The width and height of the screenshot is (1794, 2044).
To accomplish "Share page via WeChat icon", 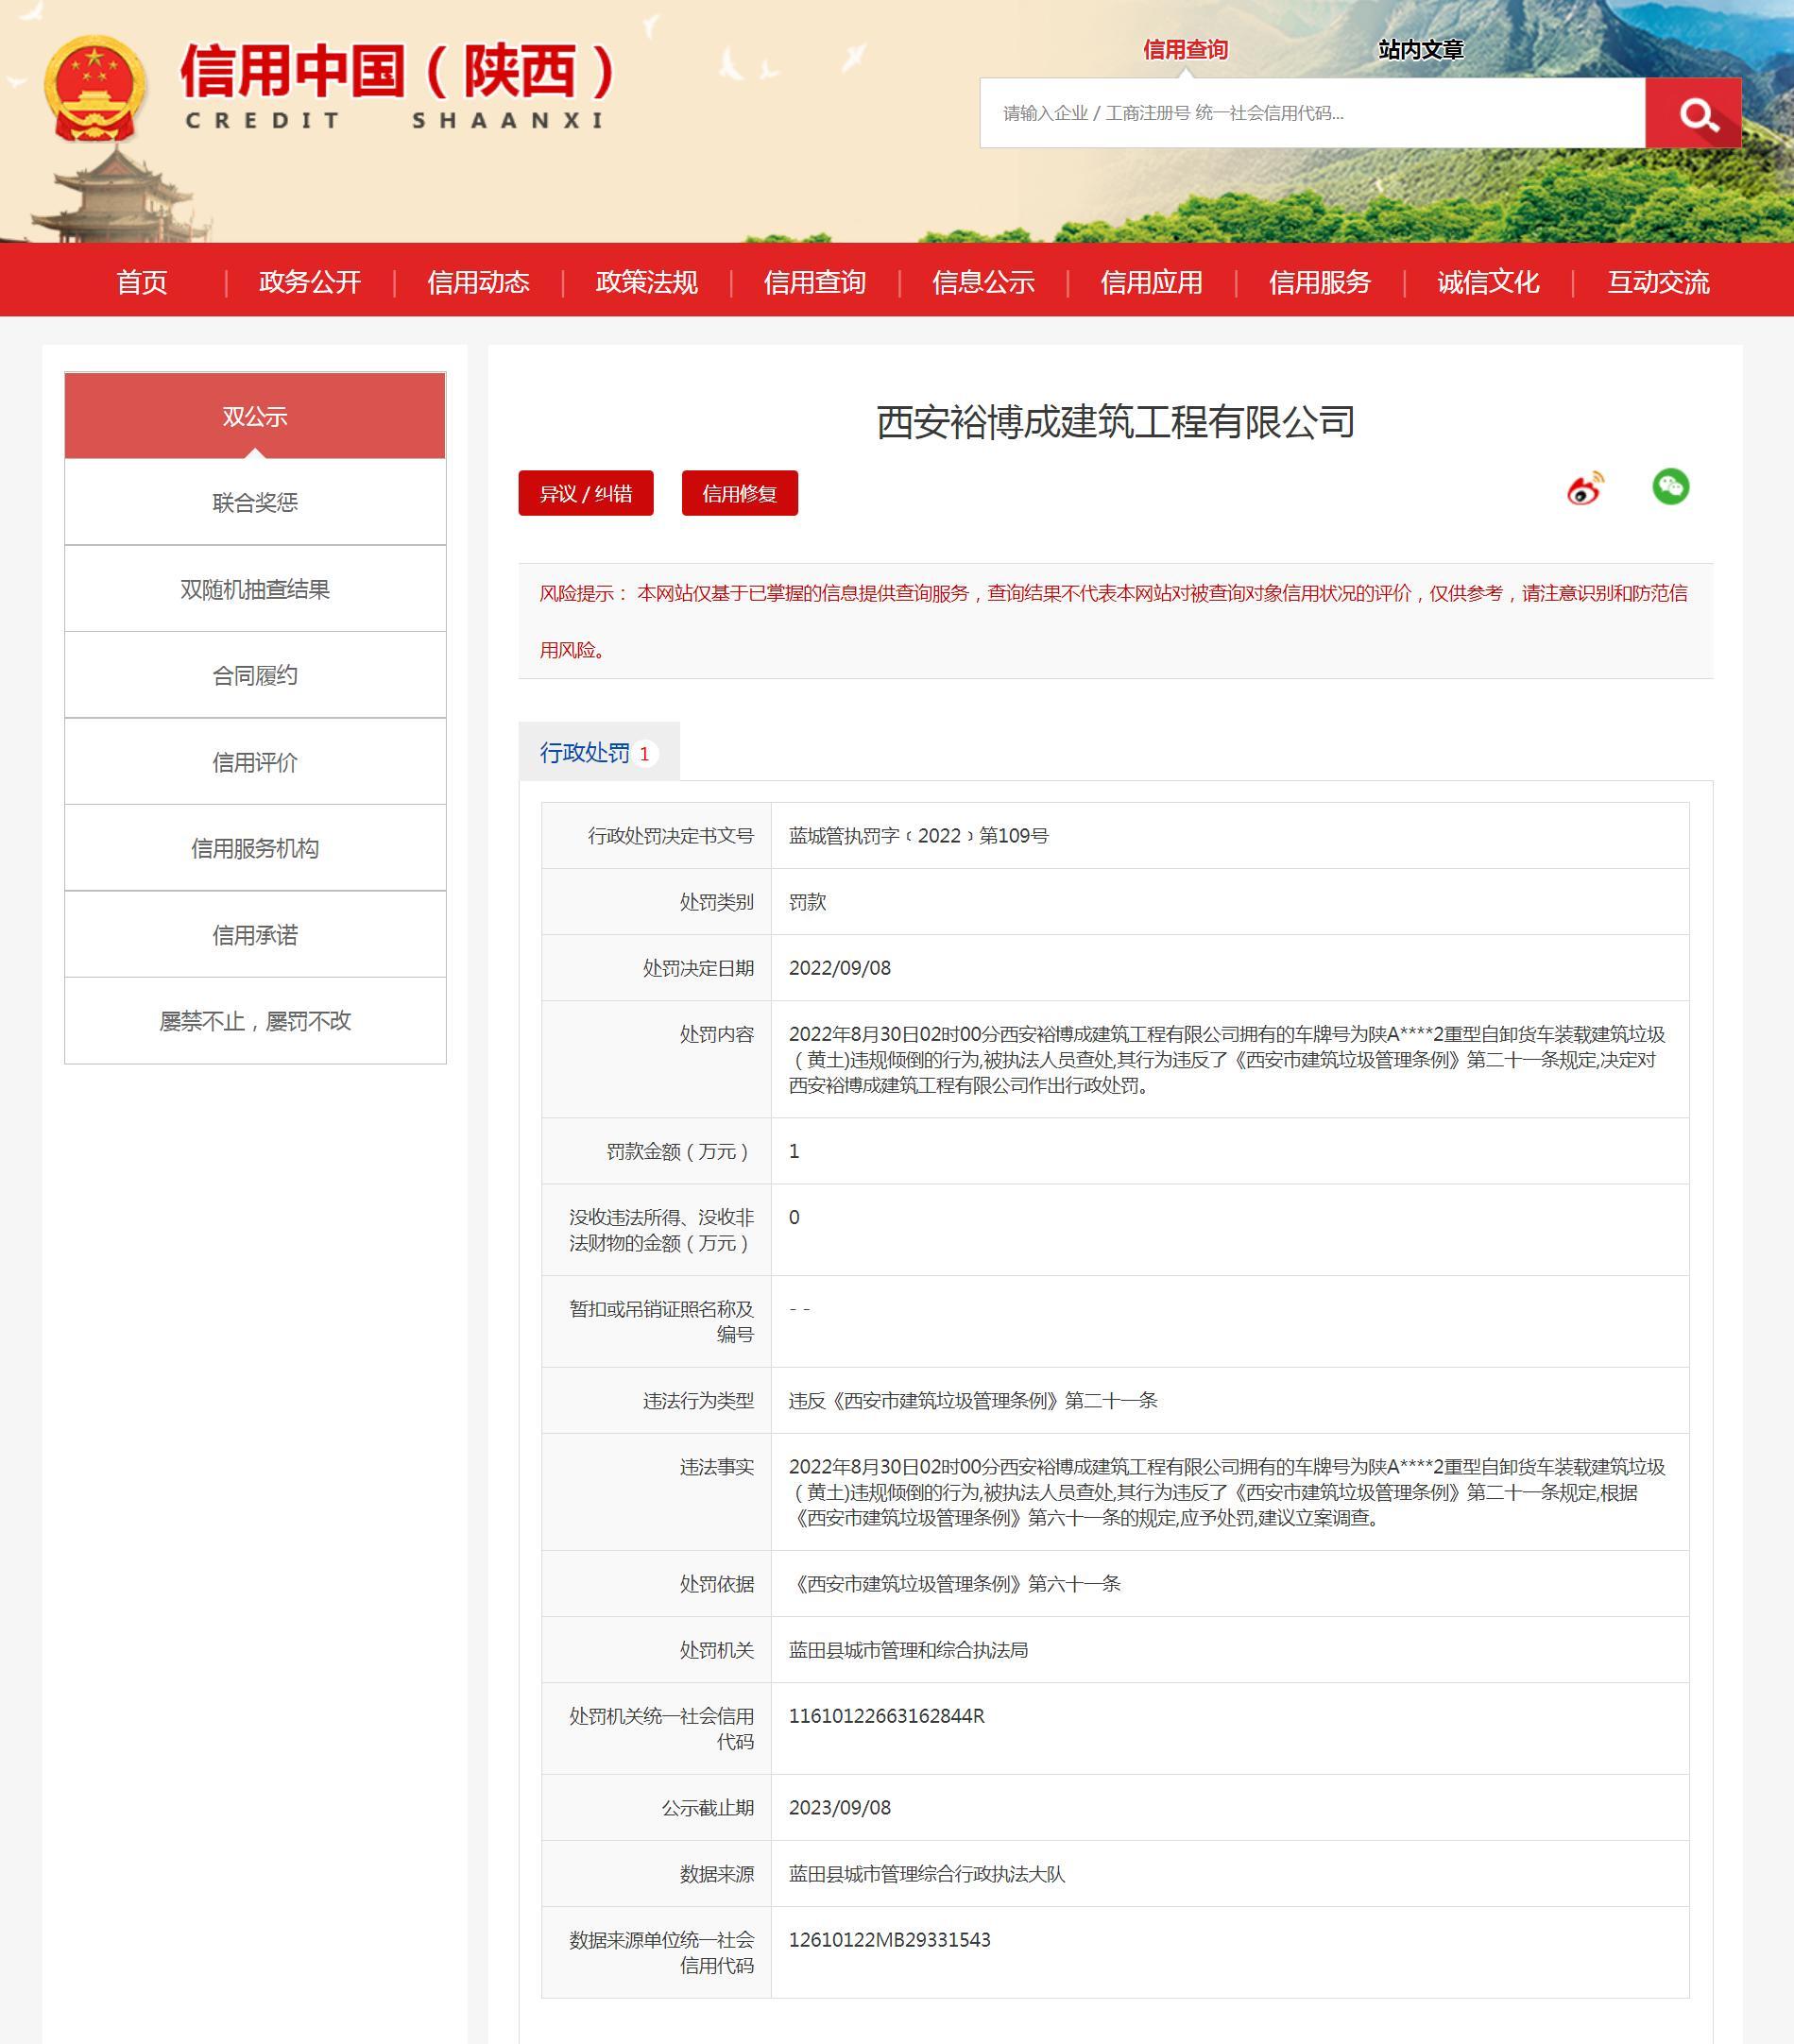I will tap(1669, 487).
